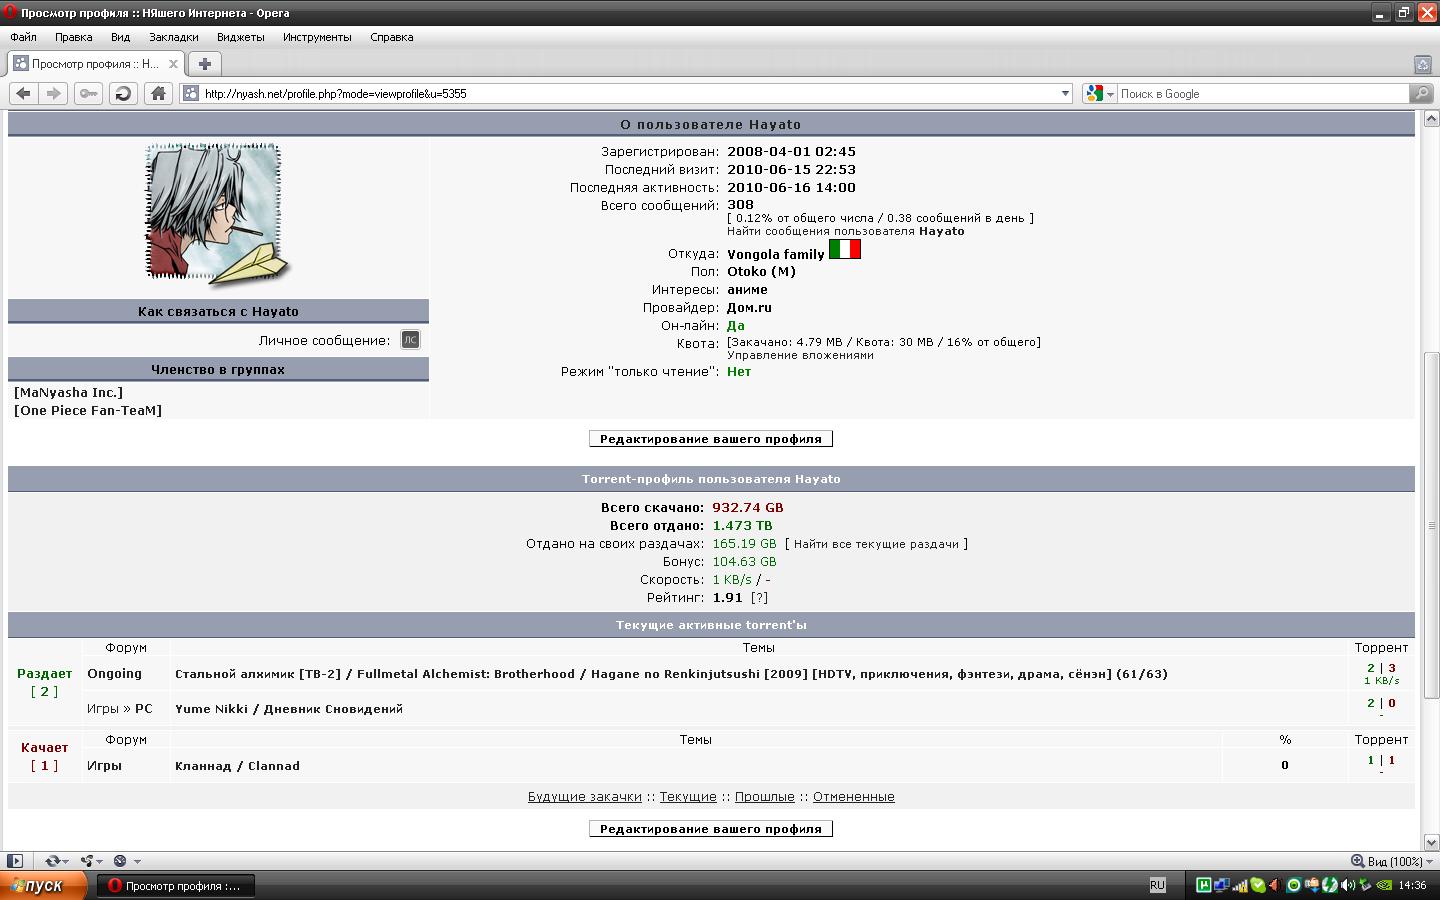Open the password wand key icon
The width and height of the screenshot is (1440, 900).
click(x=89, y=93)
